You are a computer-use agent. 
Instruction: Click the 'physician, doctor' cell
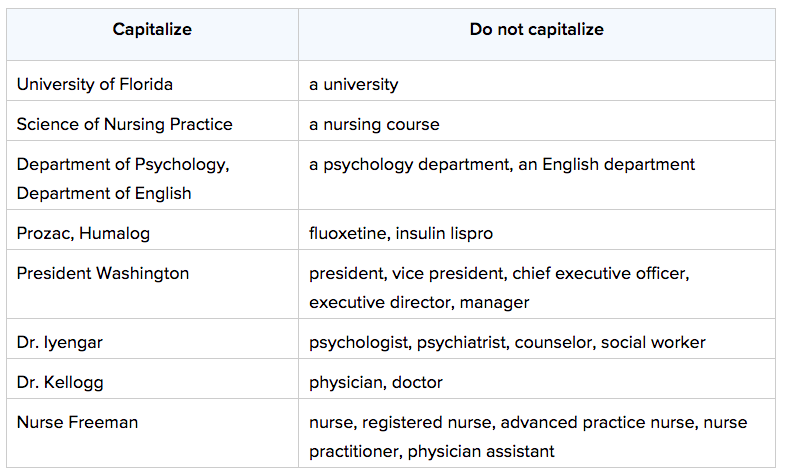537,379
